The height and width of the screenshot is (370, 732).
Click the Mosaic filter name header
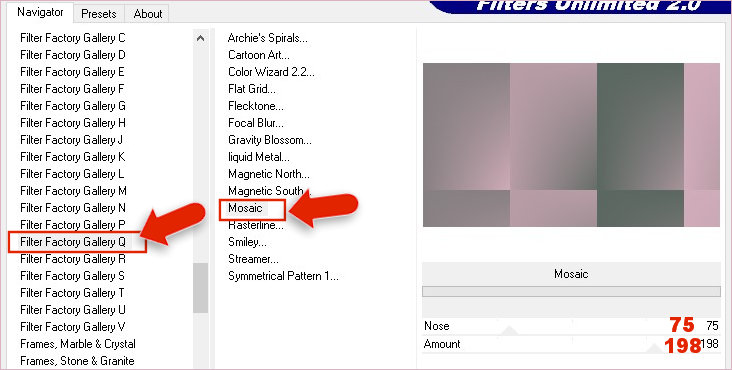pos(571,274)
